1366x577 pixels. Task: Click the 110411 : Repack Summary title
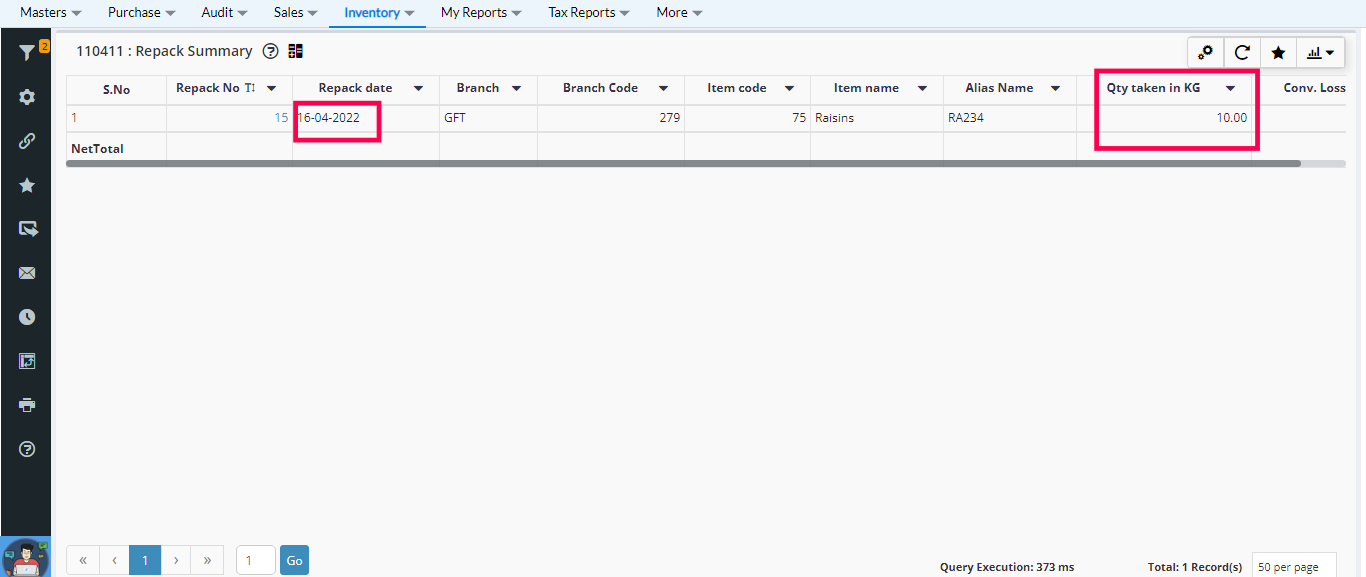[164, 51]
